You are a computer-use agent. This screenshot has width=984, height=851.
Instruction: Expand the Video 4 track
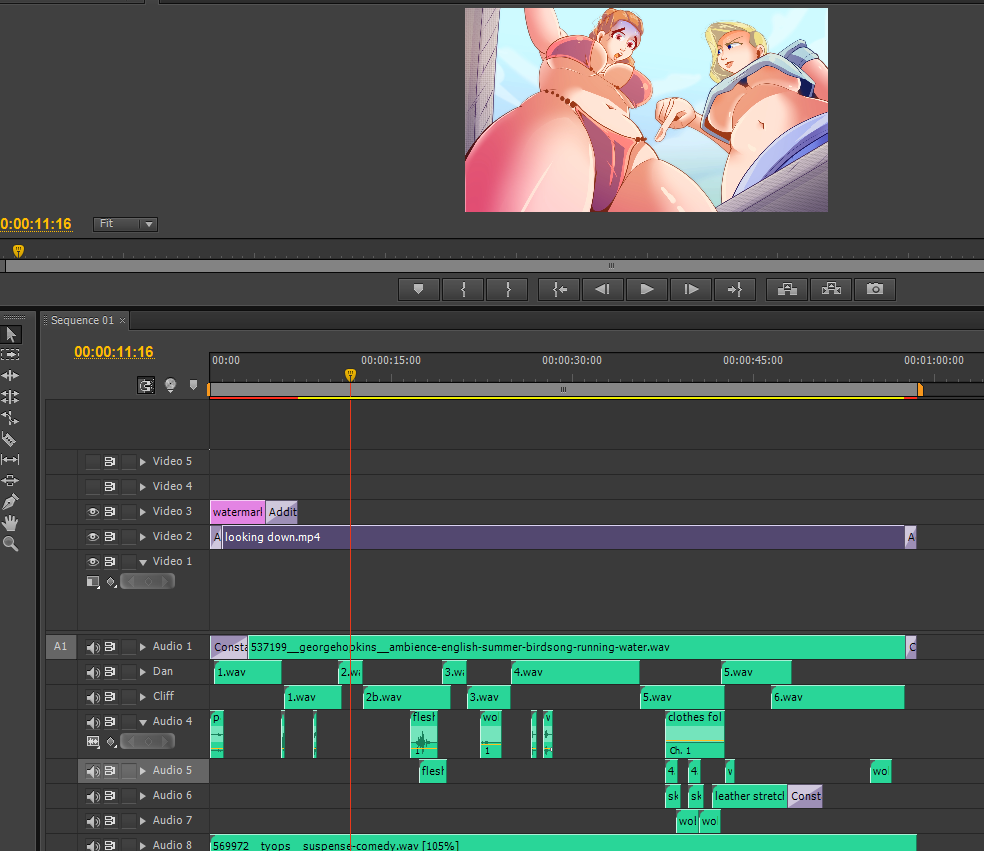click(x=143, y=487)
